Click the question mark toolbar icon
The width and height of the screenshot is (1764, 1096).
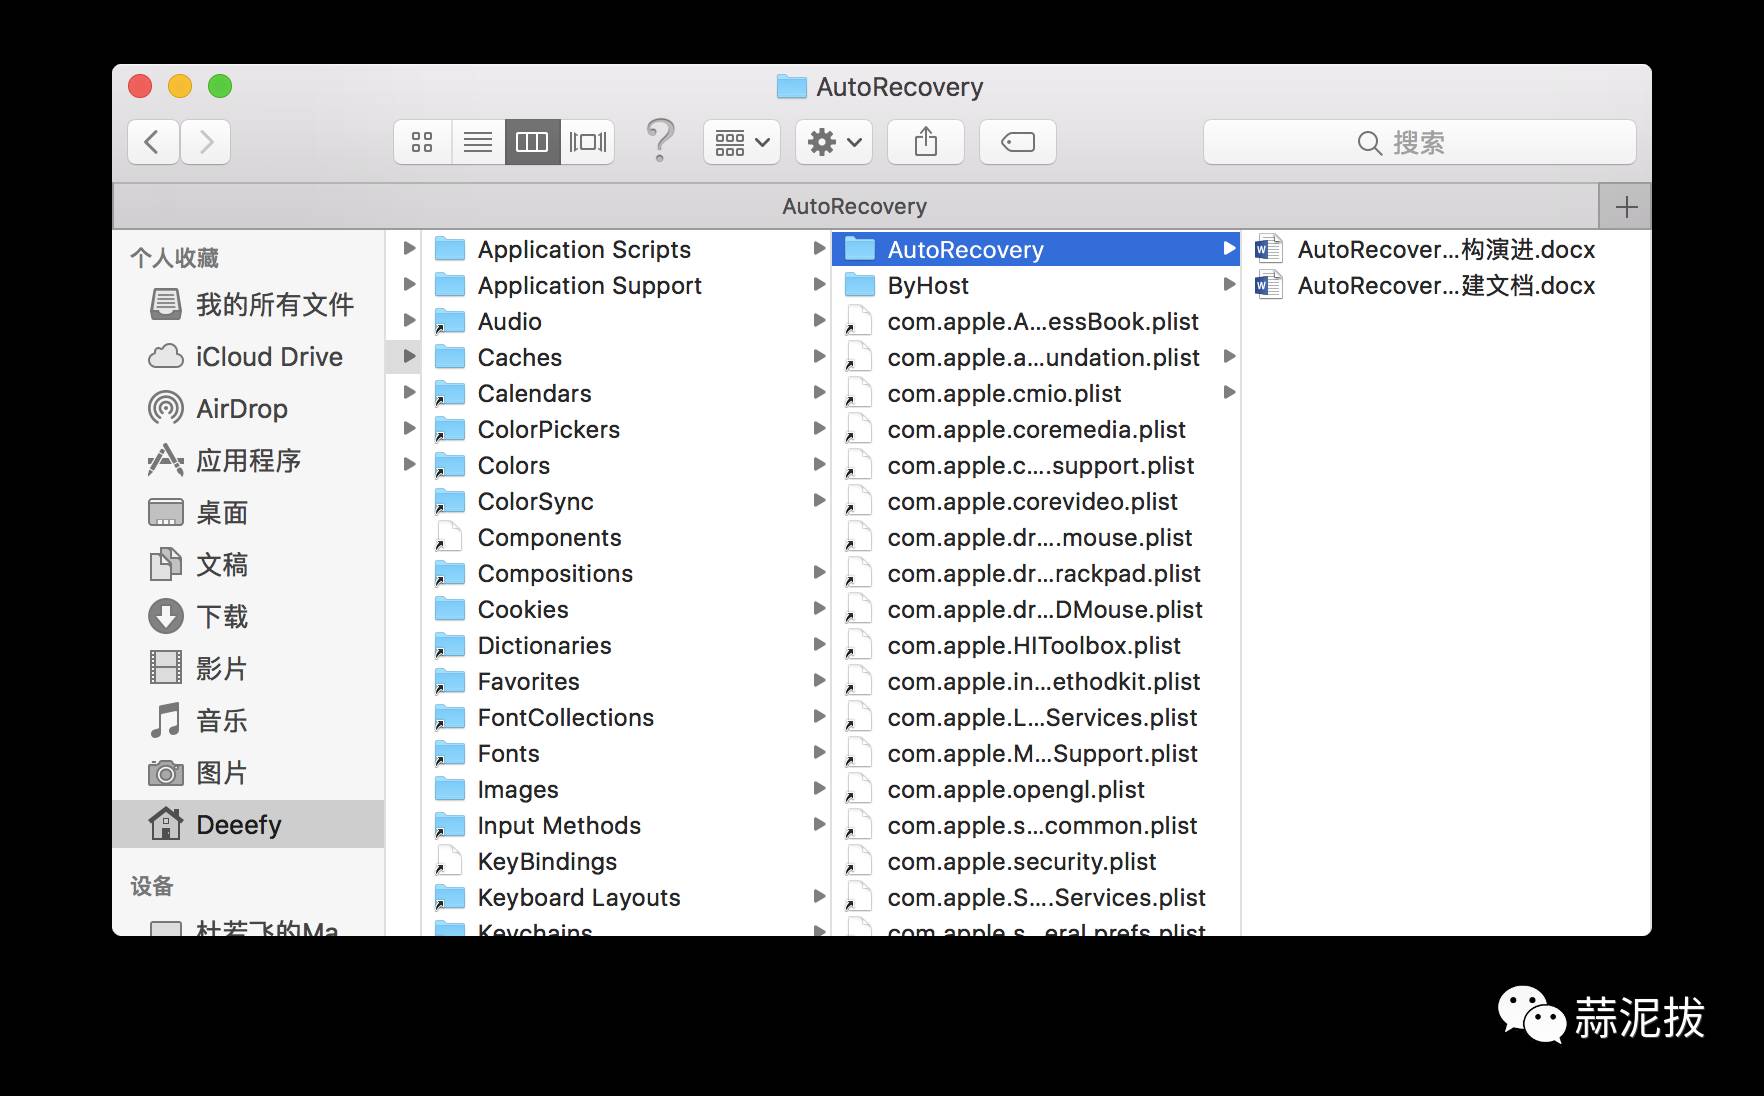click(660, 140)
